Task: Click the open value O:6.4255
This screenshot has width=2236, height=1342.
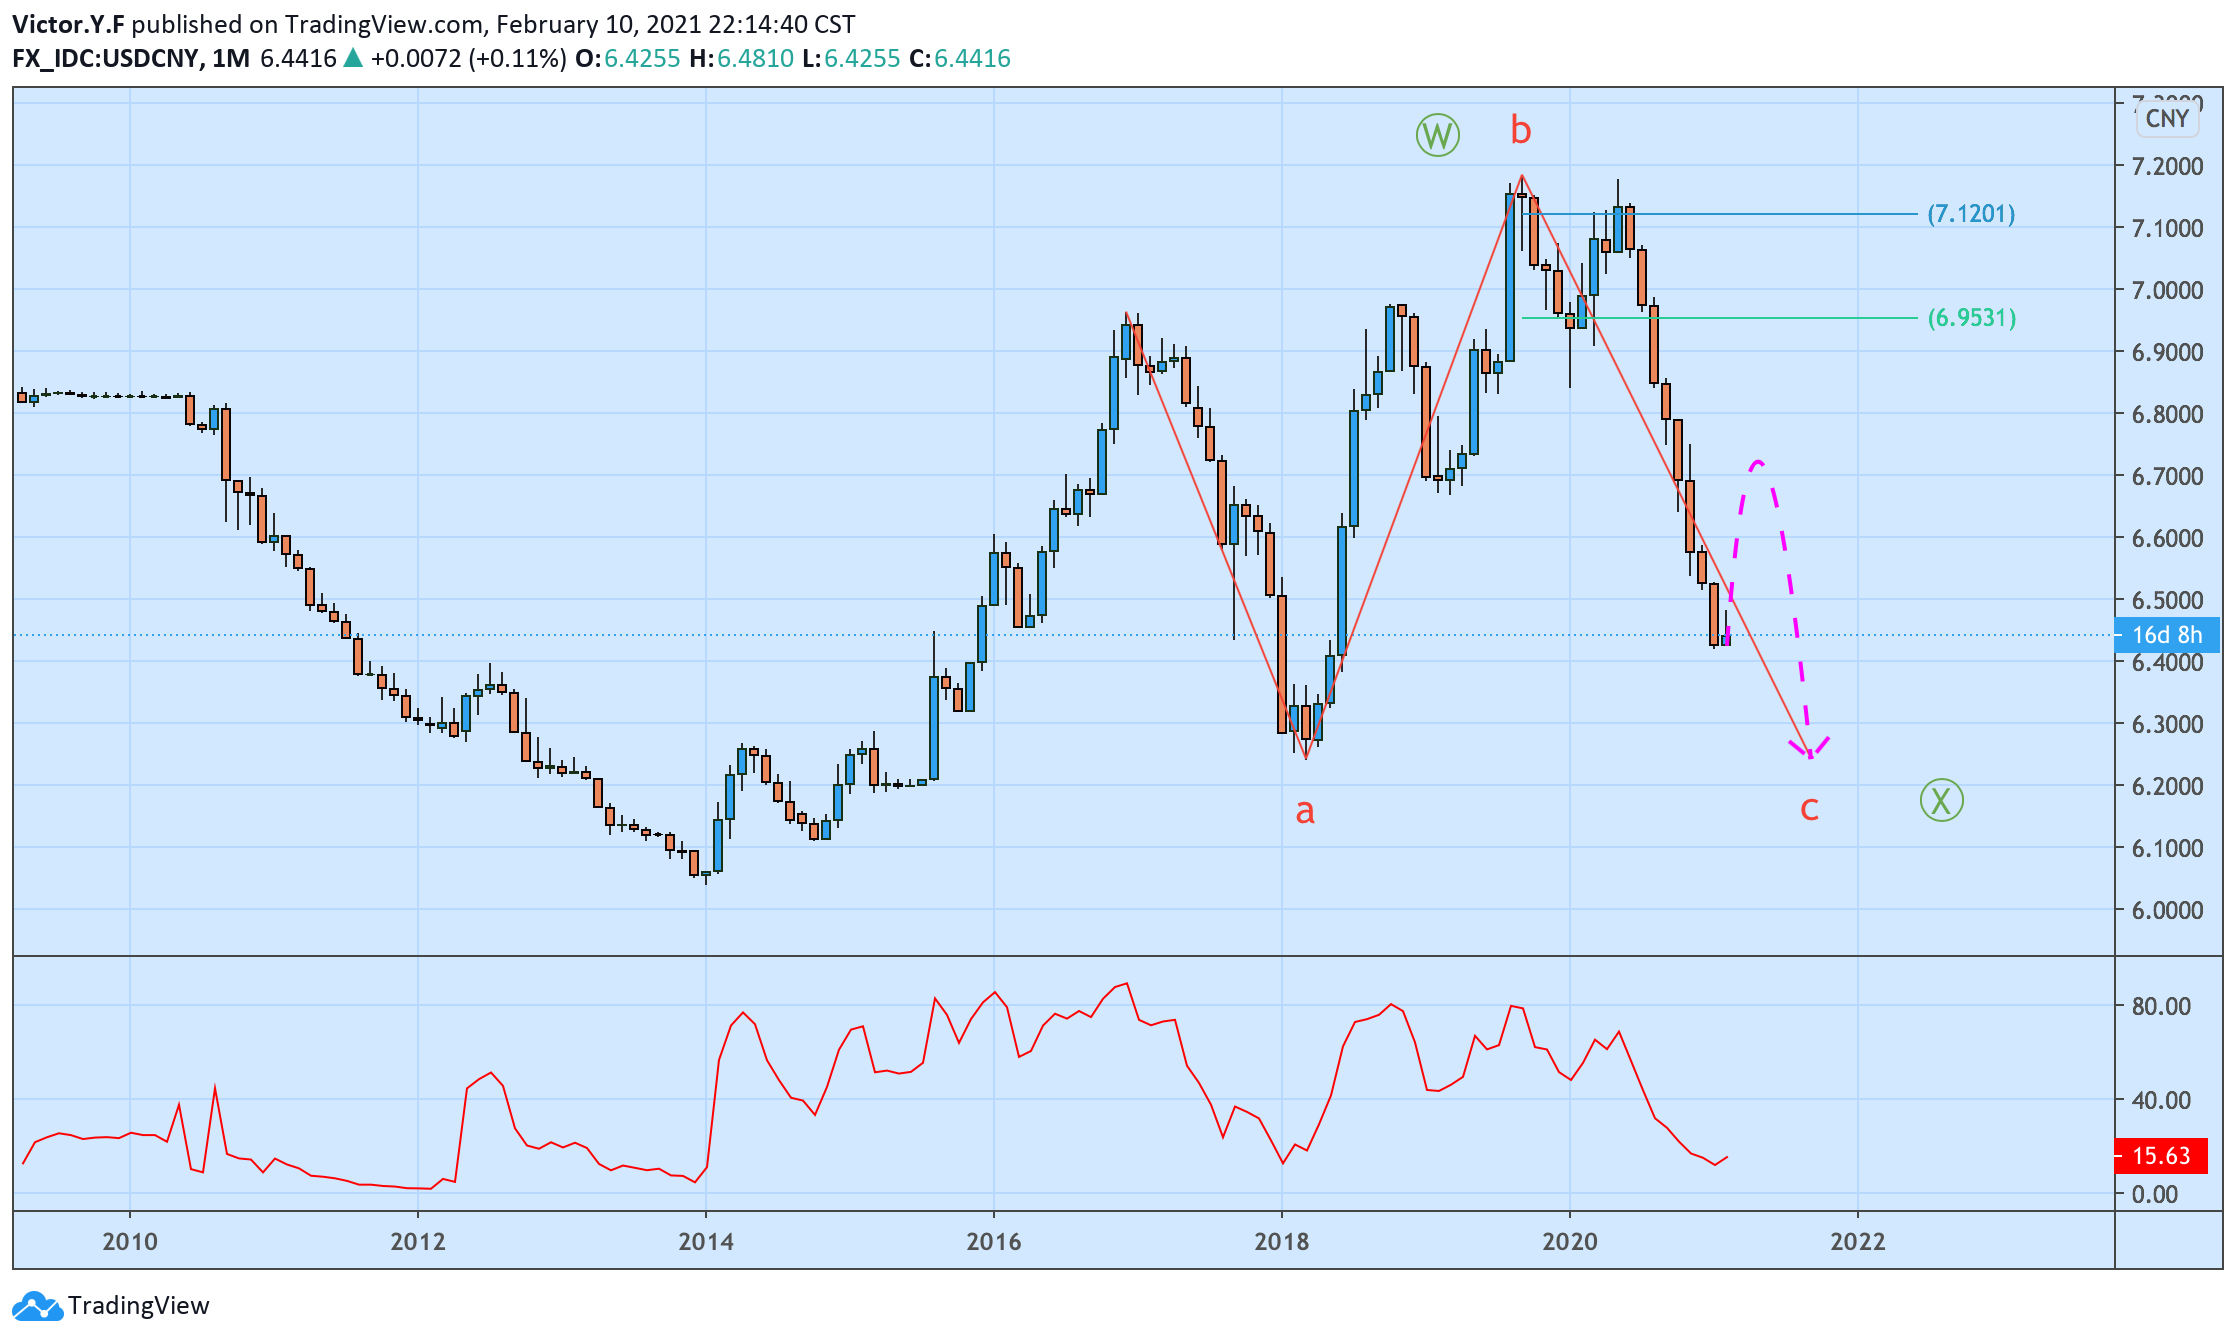Action: [x=627, y=58]
